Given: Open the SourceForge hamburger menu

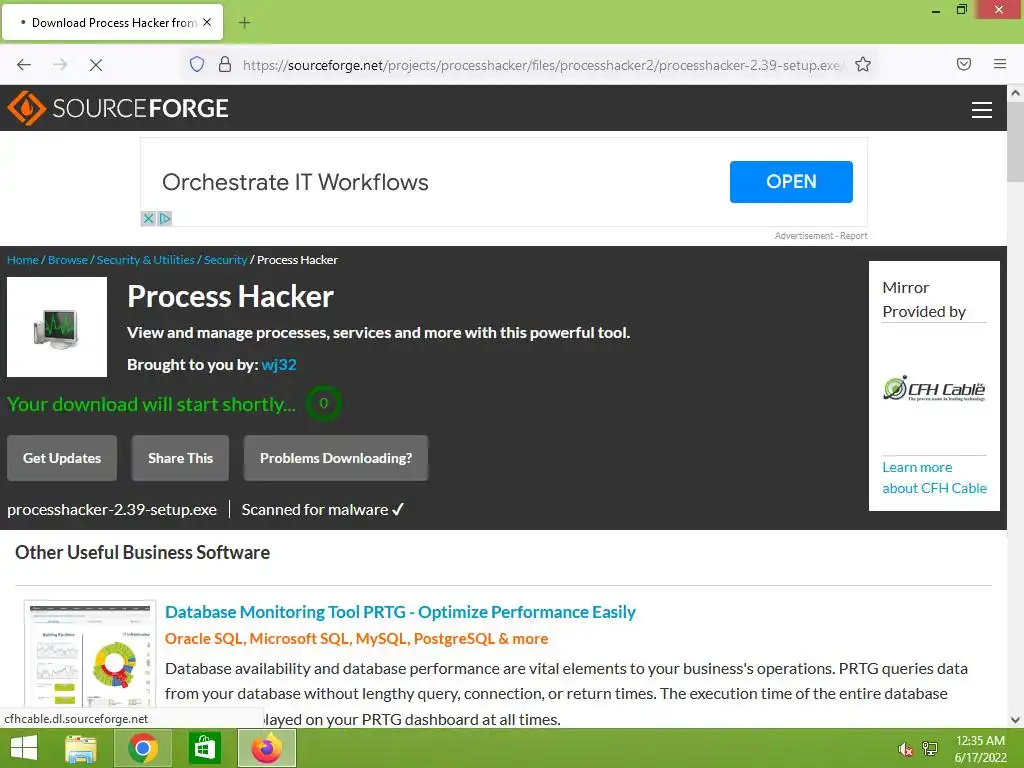Looking at the screenshot, I should click(x=982, y=110).
